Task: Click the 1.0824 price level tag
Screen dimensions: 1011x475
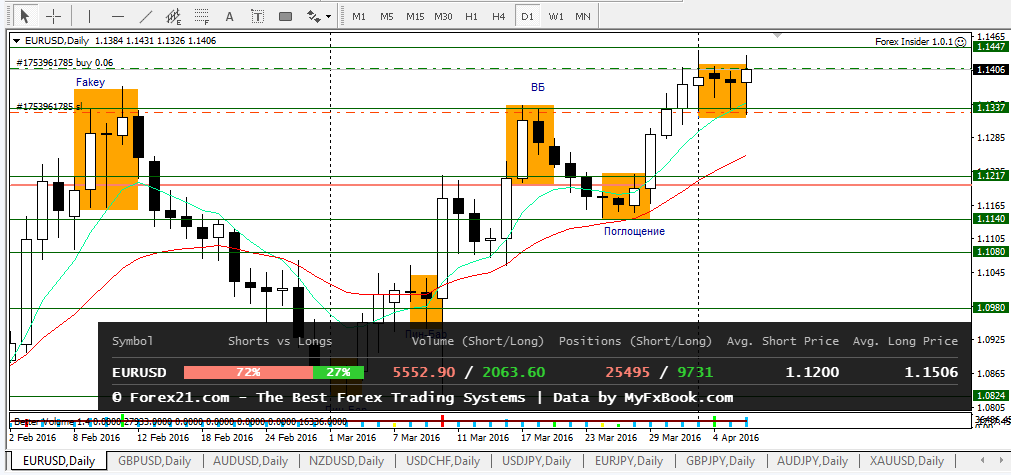Action: [x=991, y=396]
